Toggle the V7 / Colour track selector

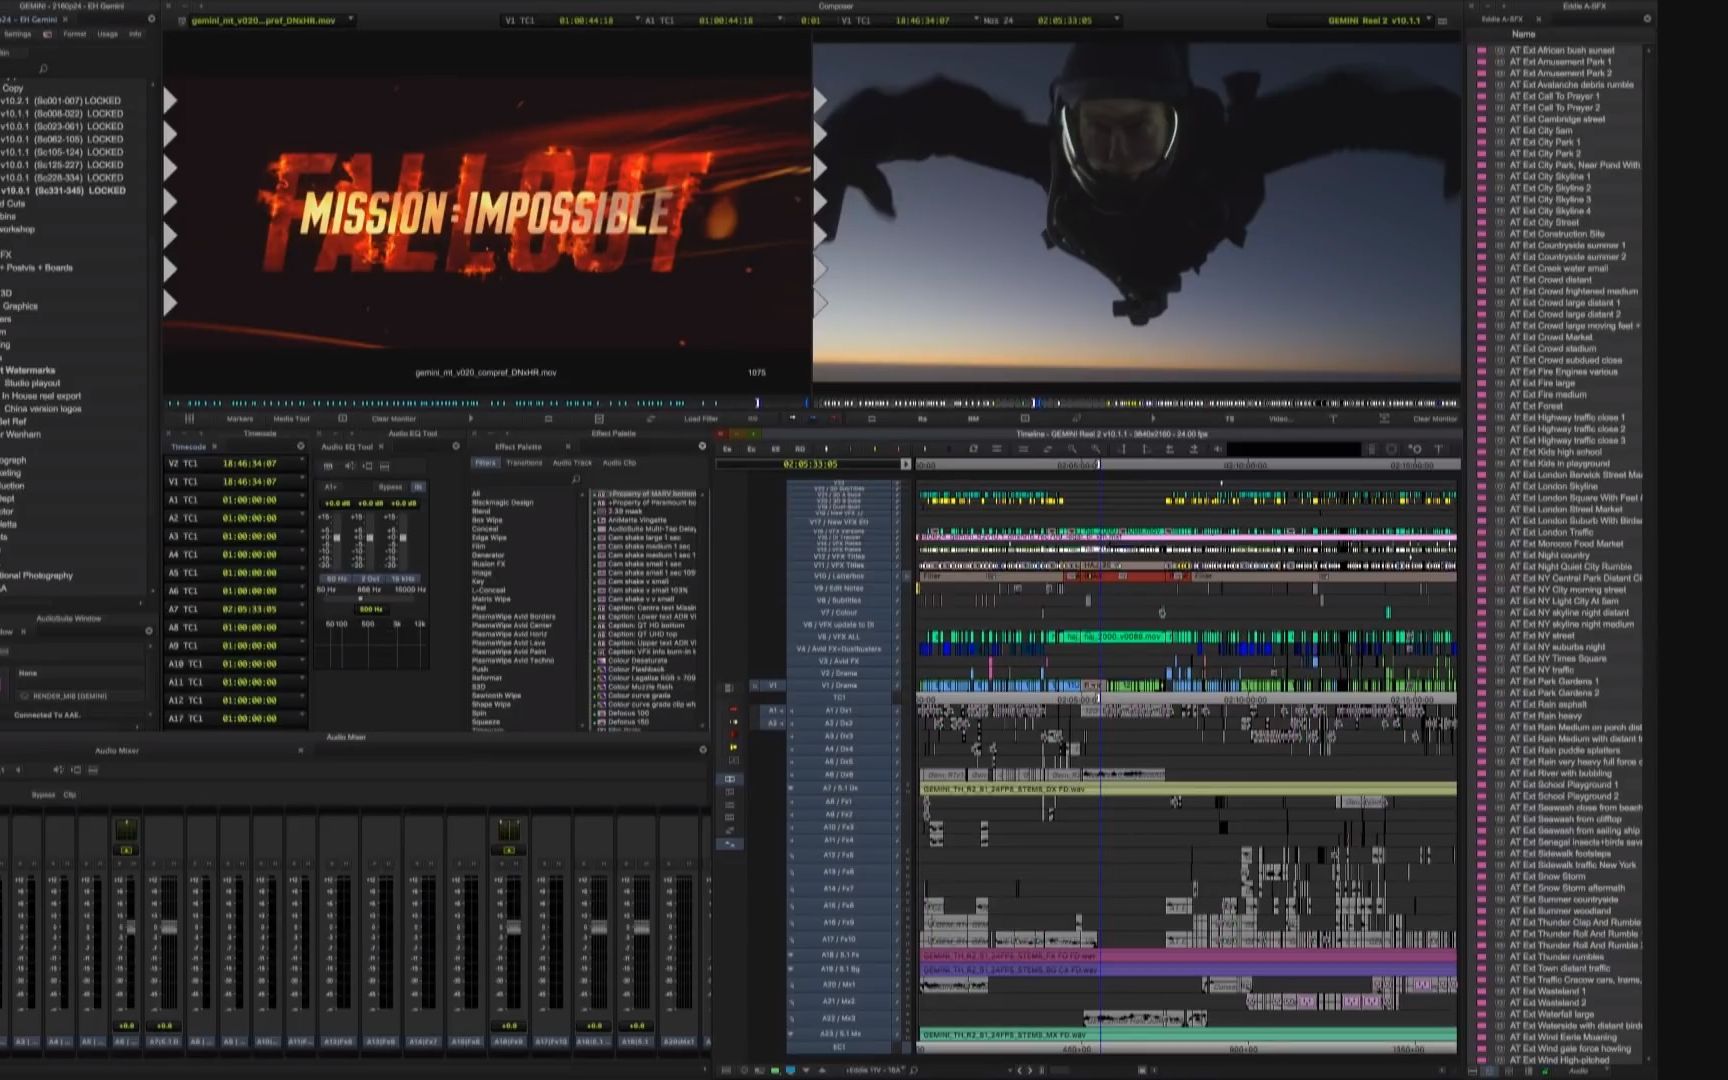(x=839, y=612)
